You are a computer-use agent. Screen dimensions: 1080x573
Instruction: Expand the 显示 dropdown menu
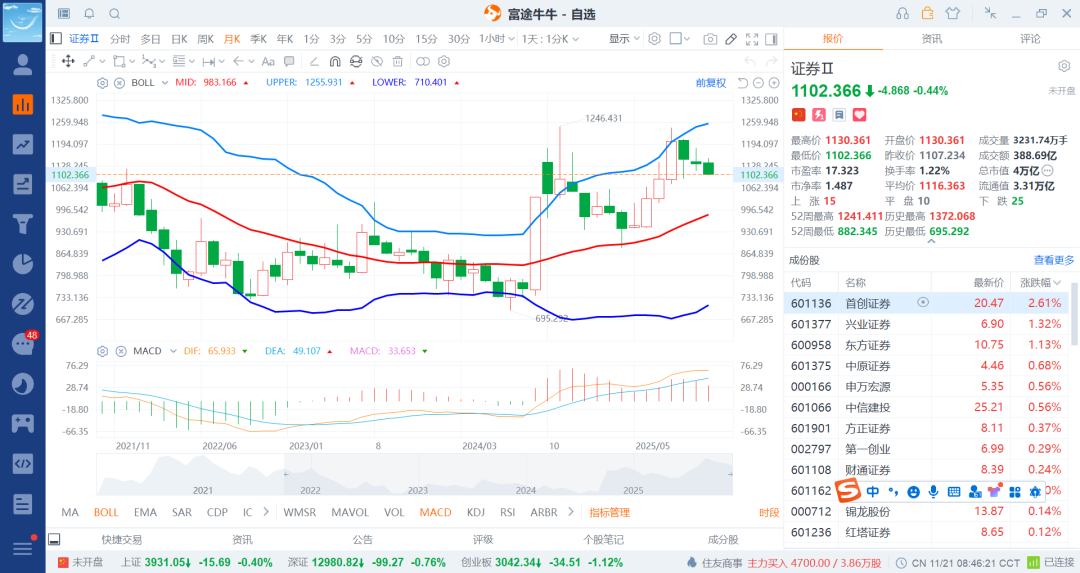pos(625,39)
